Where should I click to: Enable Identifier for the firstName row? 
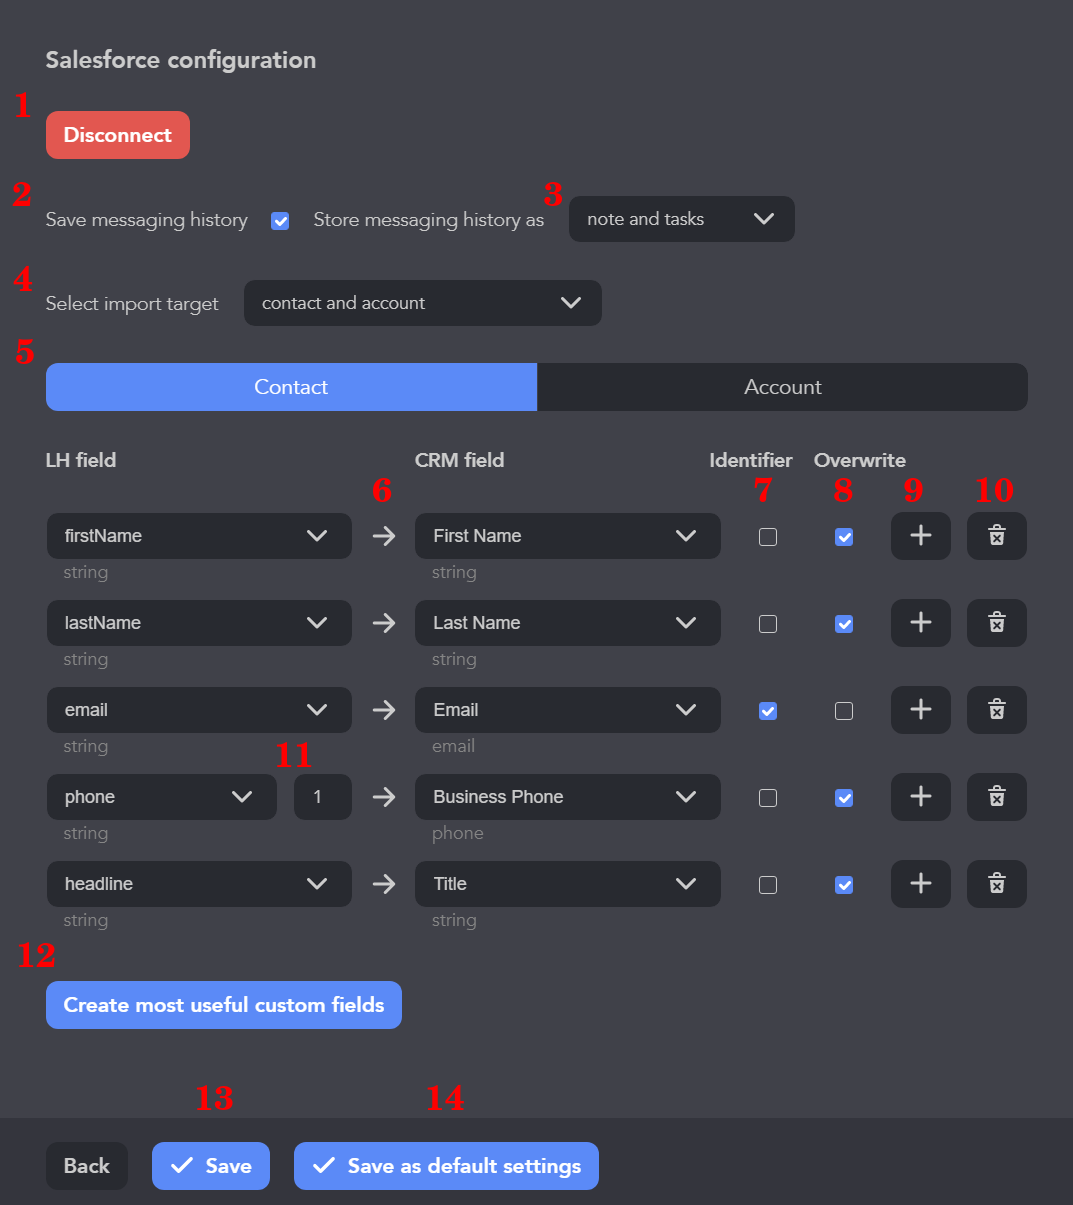[x=767, y=537]
